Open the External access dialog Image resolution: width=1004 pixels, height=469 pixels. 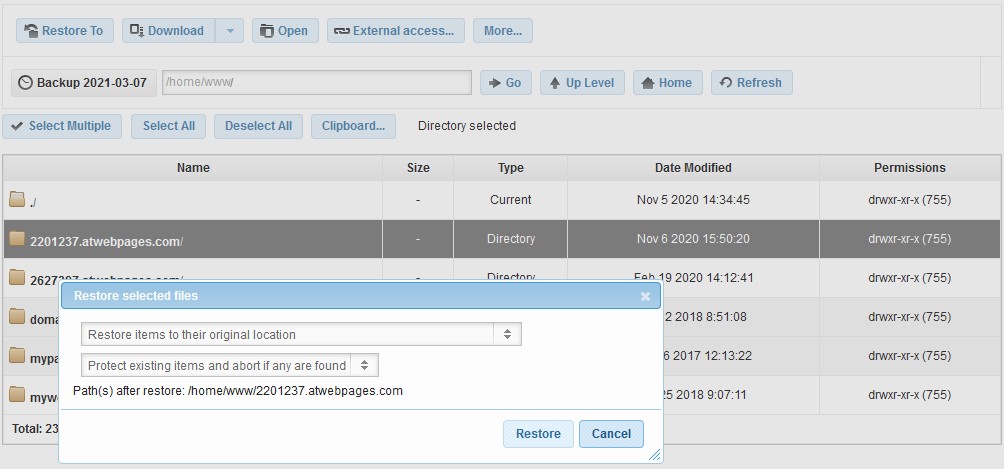coord(395,31)
